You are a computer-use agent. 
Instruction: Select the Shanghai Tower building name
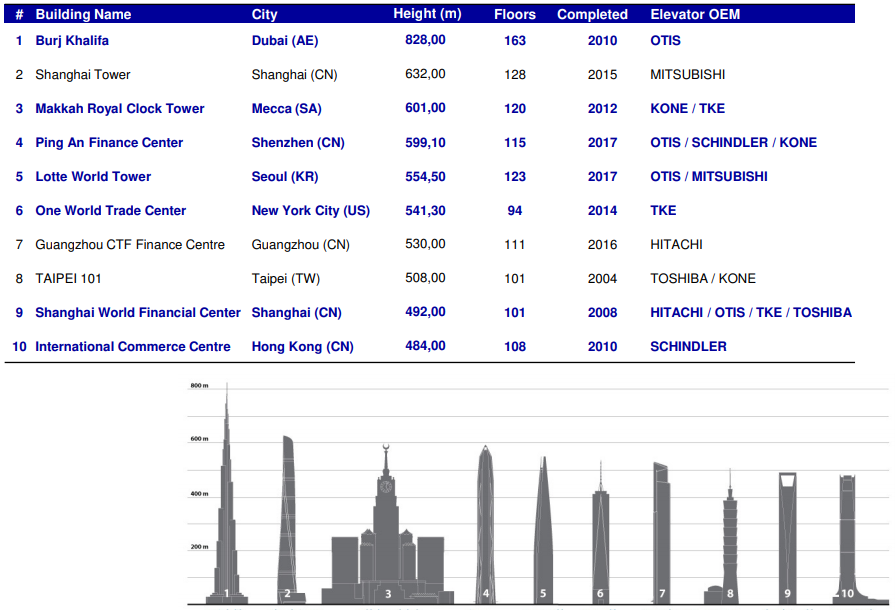click(83, 75)
